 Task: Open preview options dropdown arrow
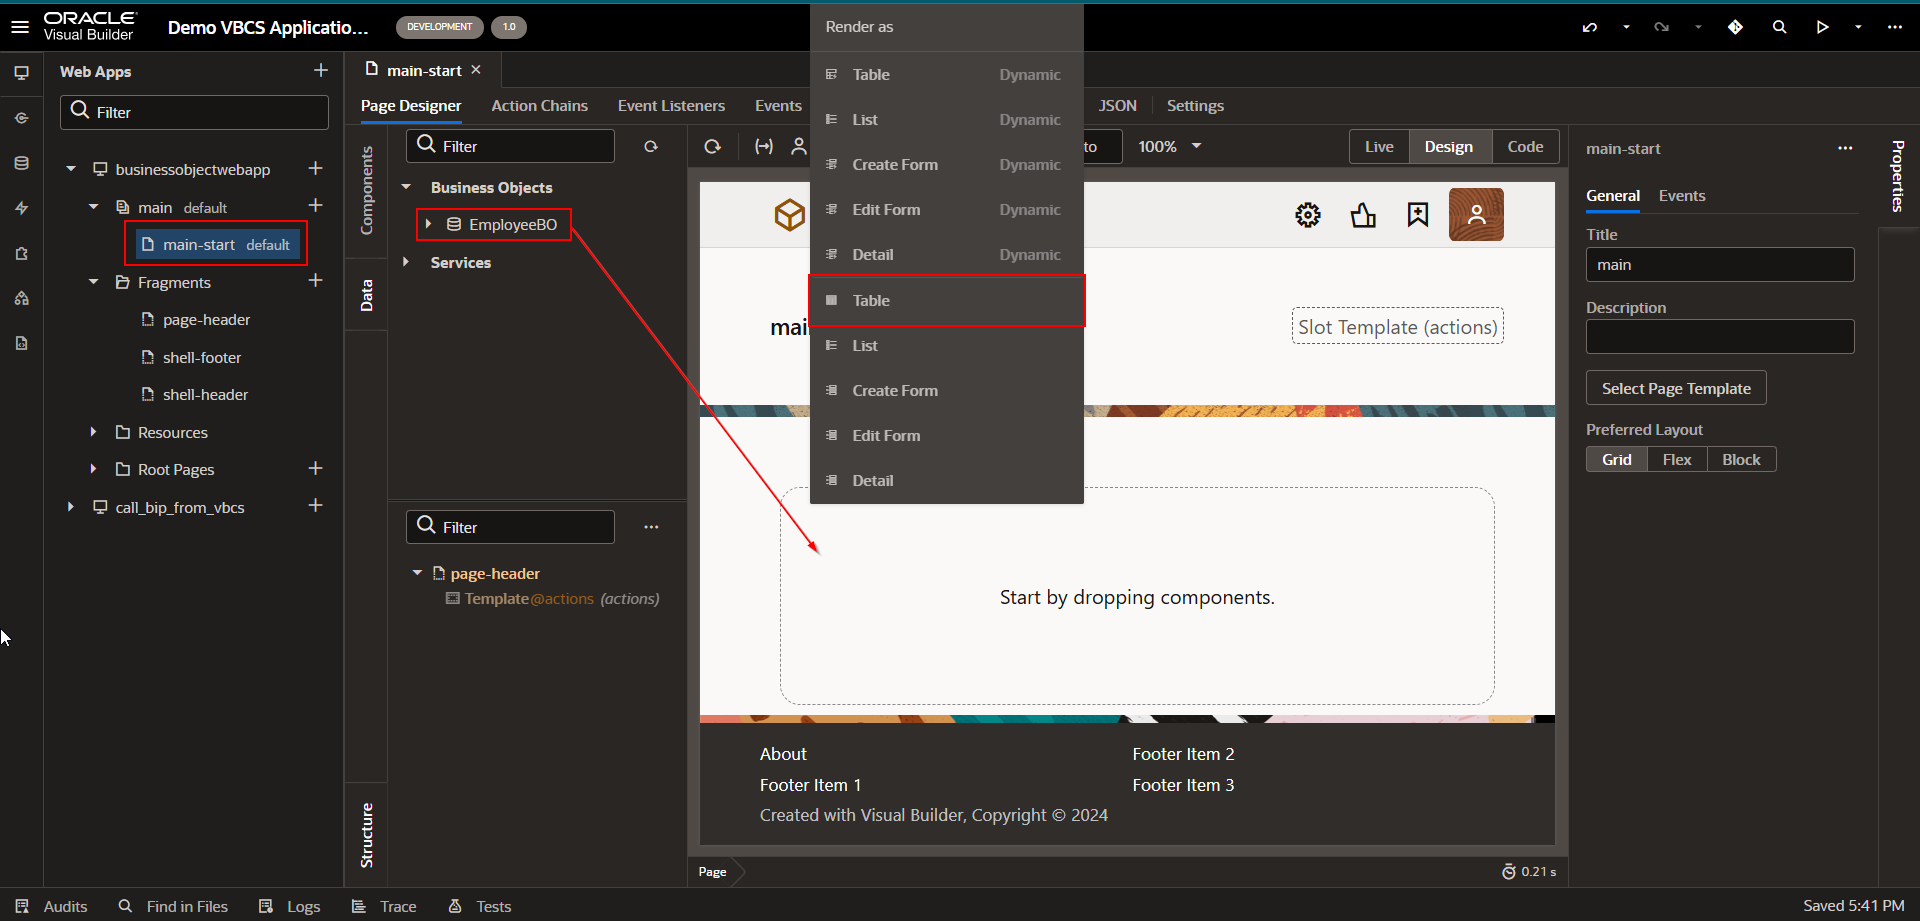[x=1858, y=27]
